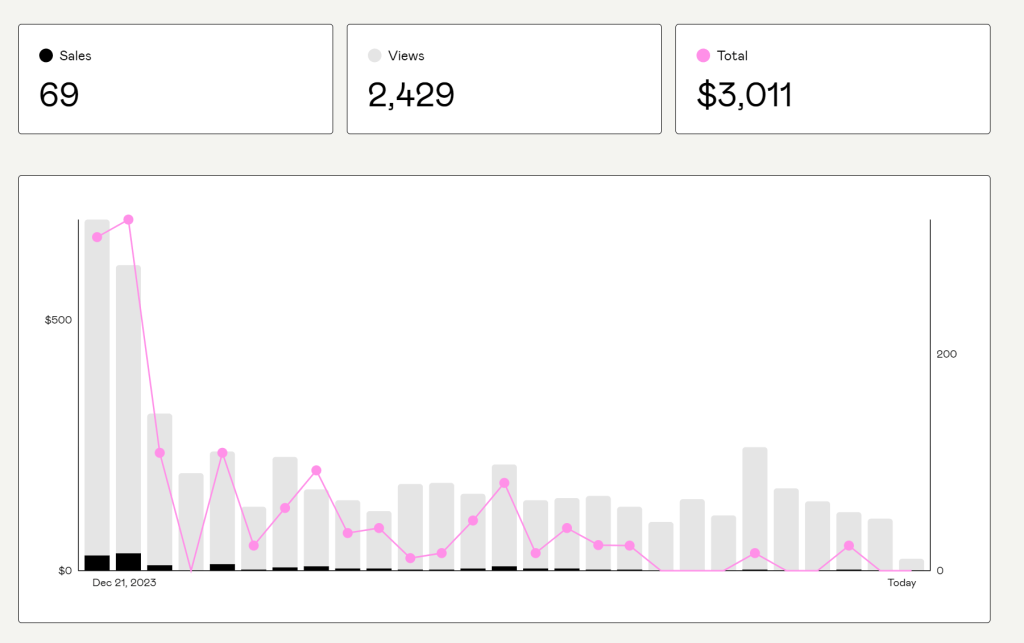Select the Sales count of 69

coord(59,95)
